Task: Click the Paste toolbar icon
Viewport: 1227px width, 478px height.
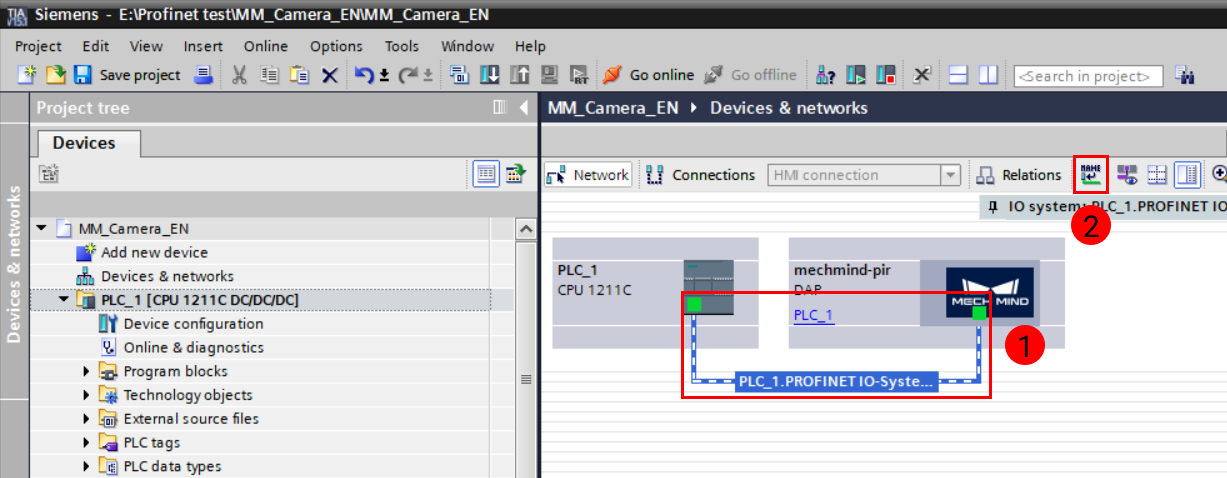Action: pos(298,75)
